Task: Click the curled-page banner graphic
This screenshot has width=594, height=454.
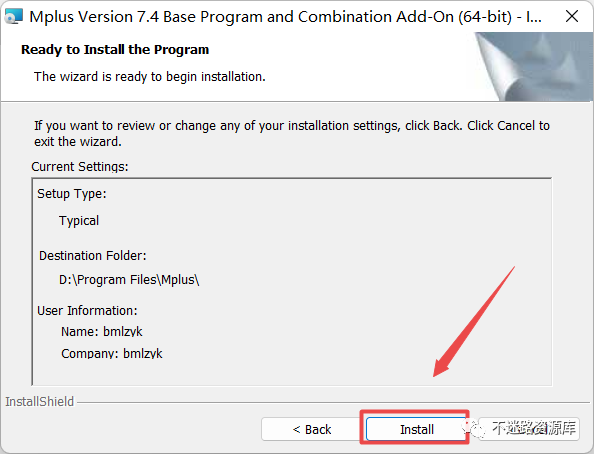Action: pyautogui.click(x=533, y=67)
